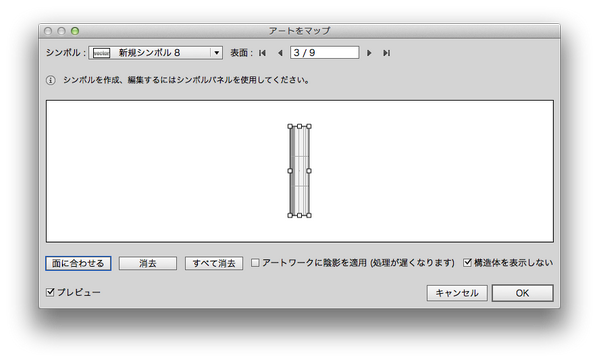The width and height of the screenshot is (599, 362).
Task: Click the top-left handle of the mapped art
Action: tap(290, 126)
